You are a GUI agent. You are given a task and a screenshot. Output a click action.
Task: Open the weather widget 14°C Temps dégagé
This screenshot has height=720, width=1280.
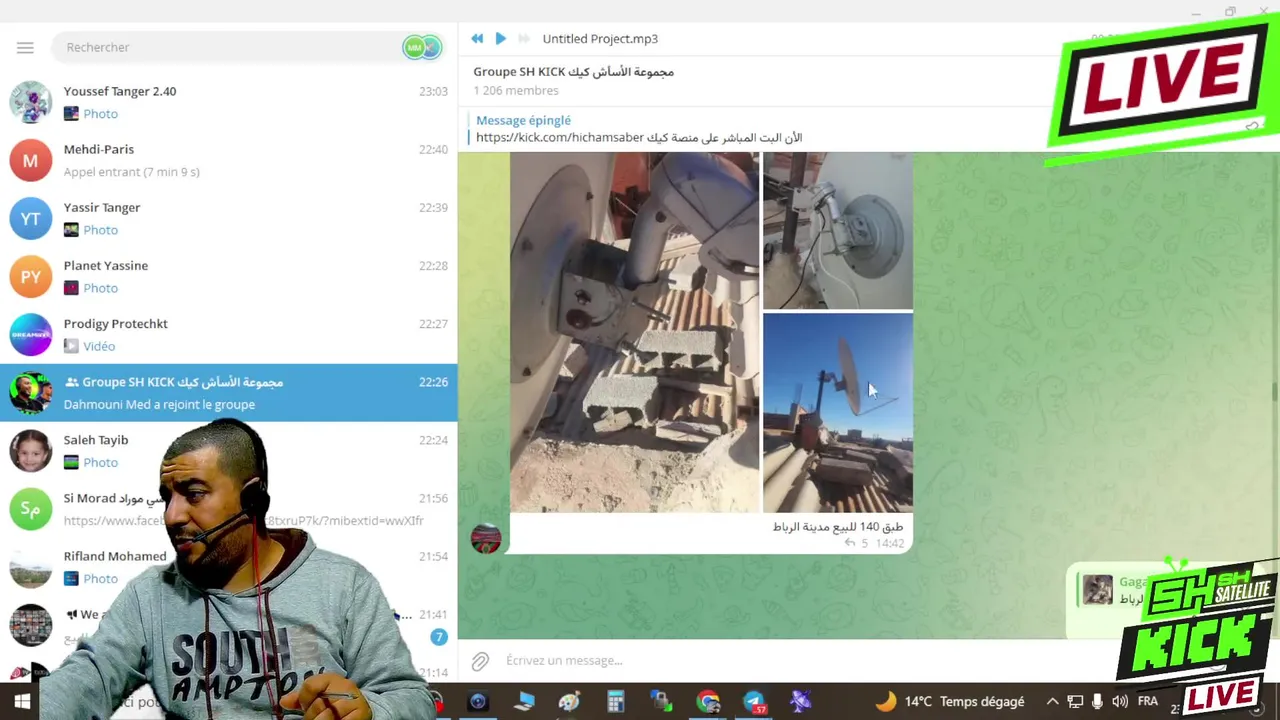click(x=950, y=701)
